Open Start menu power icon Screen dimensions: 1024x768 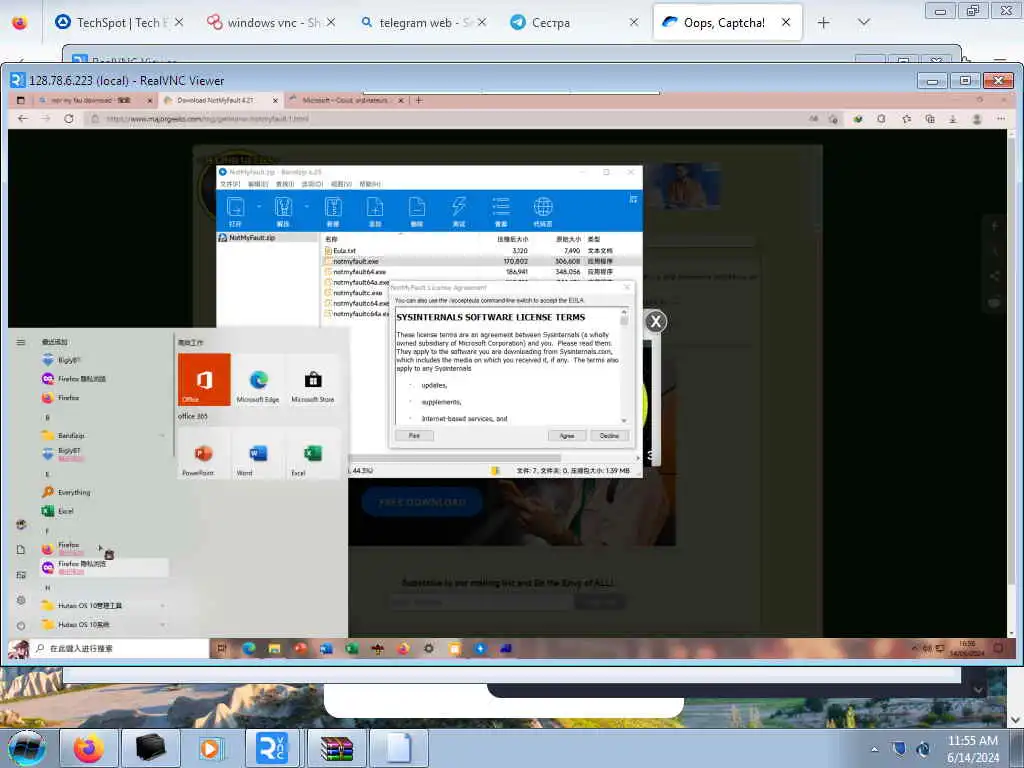click(x=21, y=626)
